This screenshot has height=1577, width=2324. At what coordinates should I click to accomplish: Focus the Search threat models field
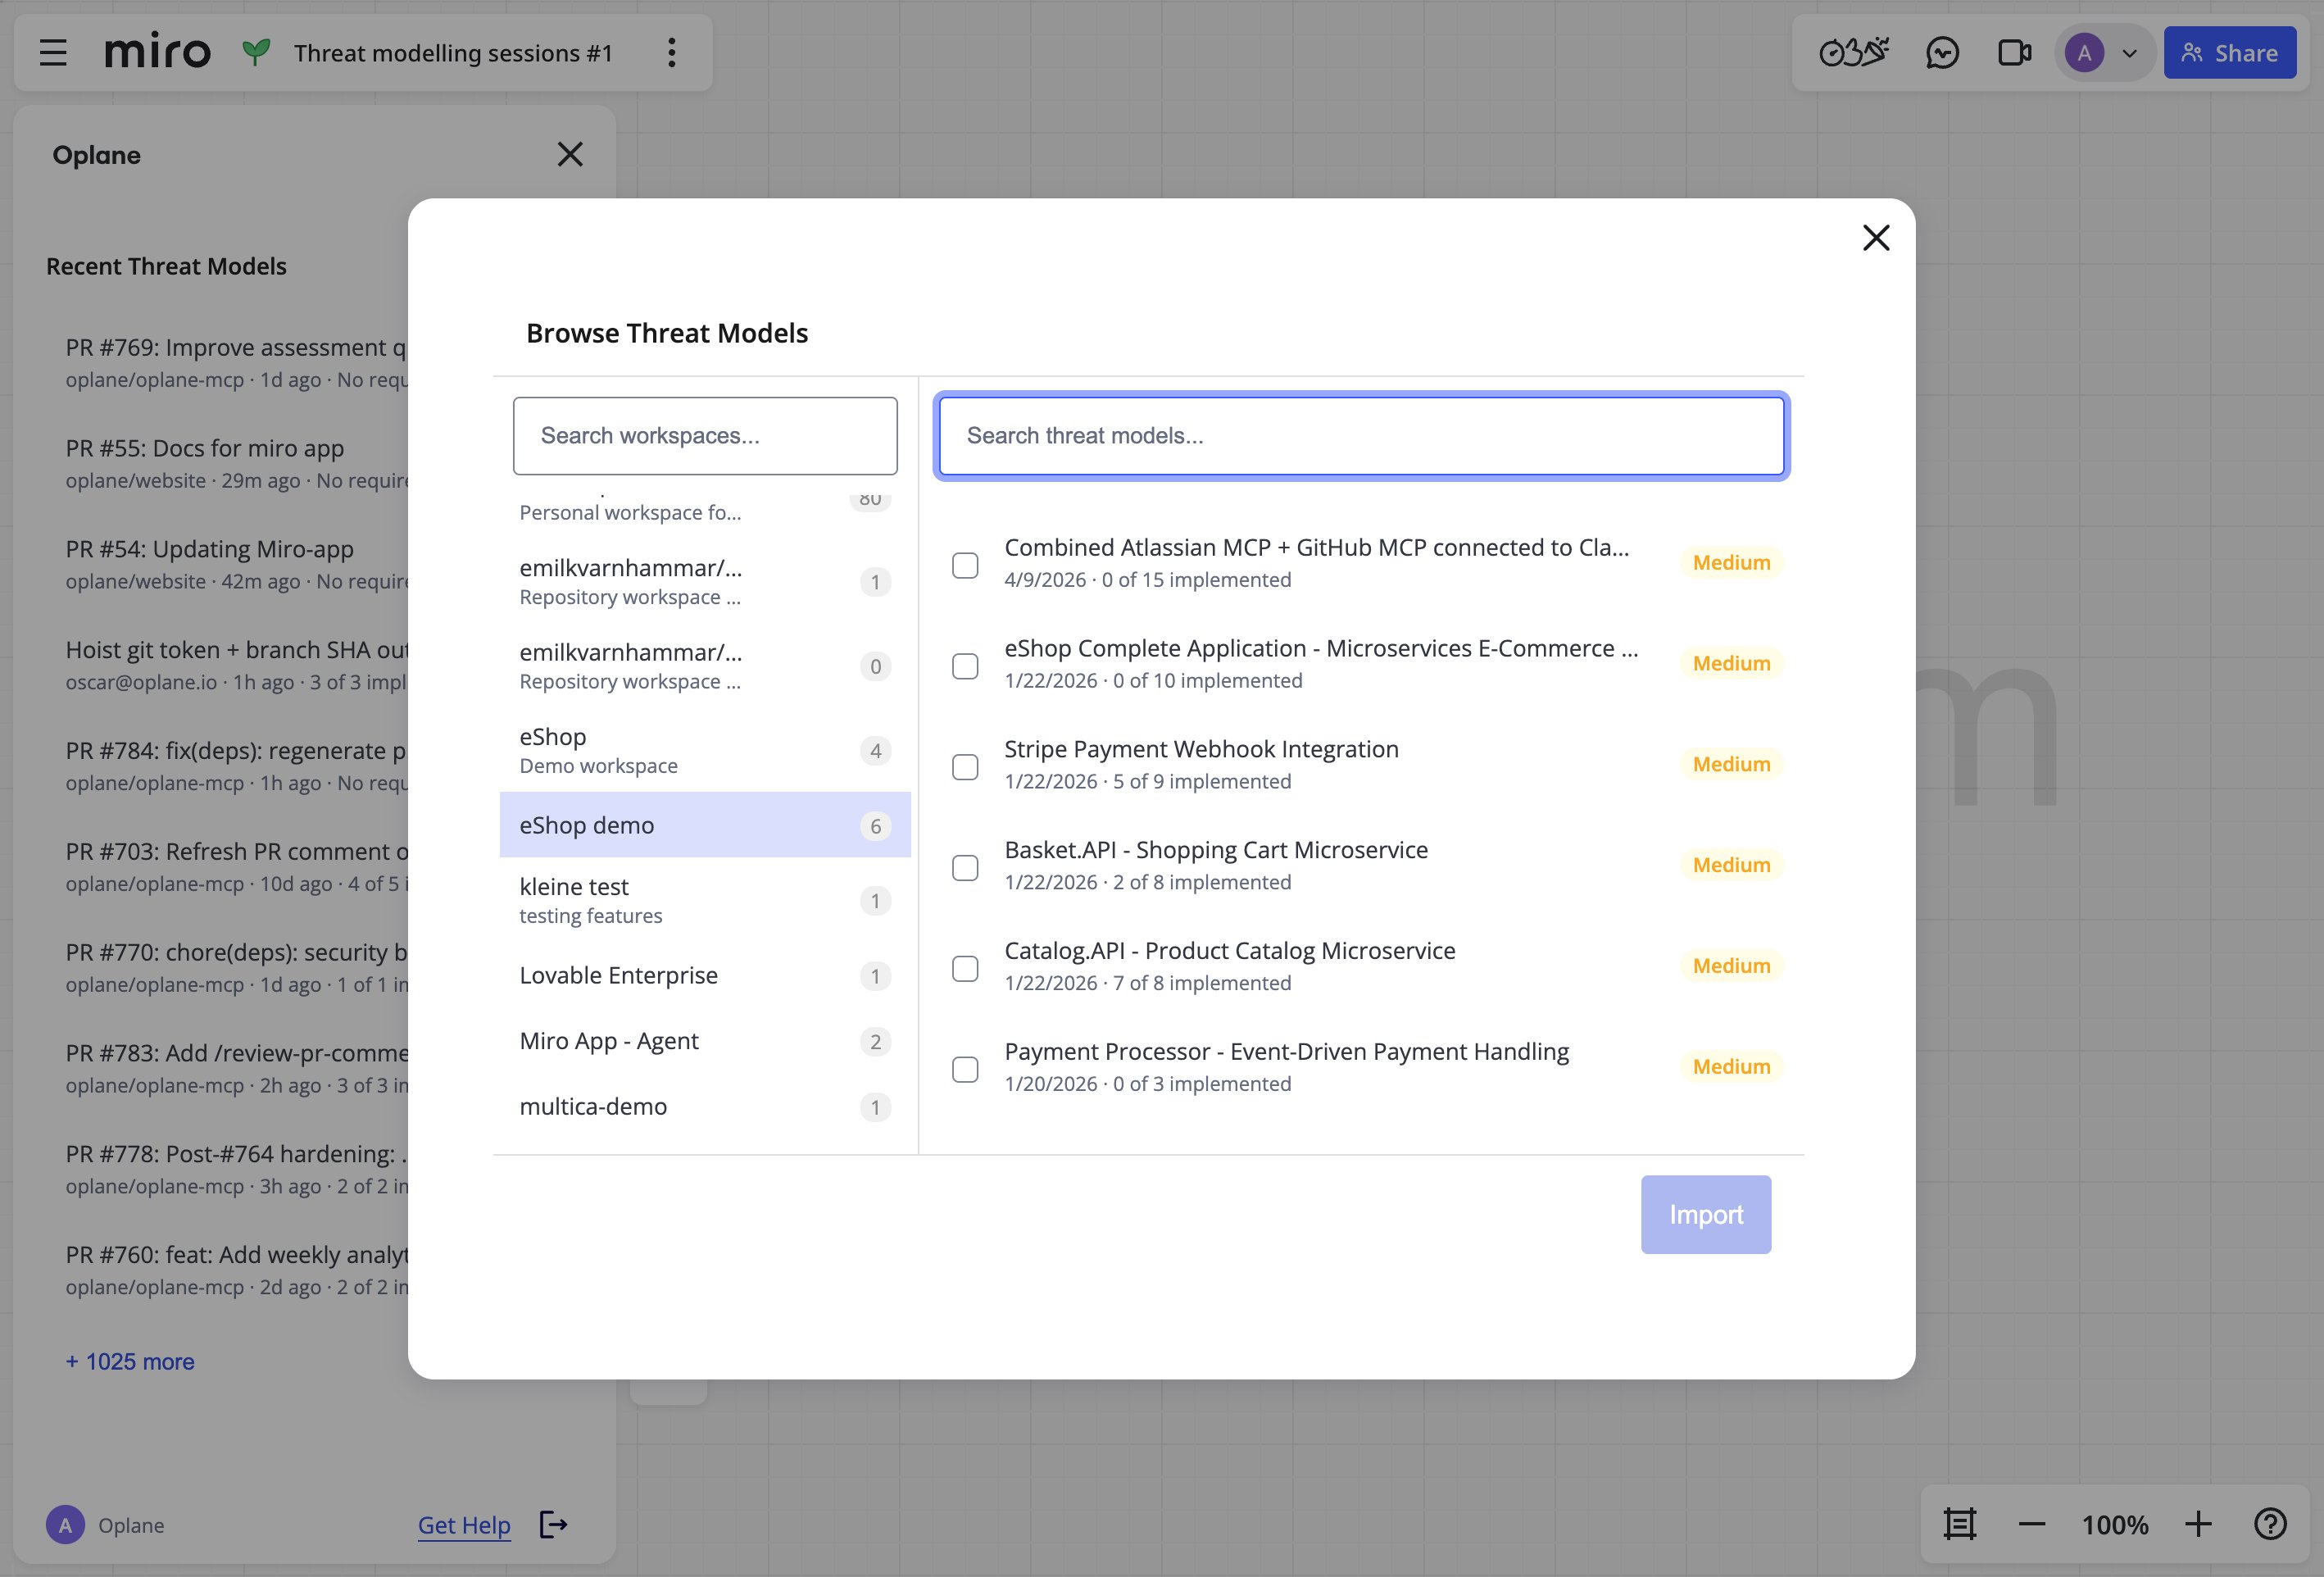click(1361, 436)
